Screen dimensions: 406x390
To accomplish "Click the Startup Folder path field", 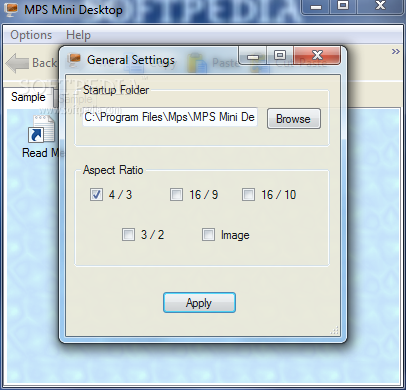I will (x=170, y=117).
